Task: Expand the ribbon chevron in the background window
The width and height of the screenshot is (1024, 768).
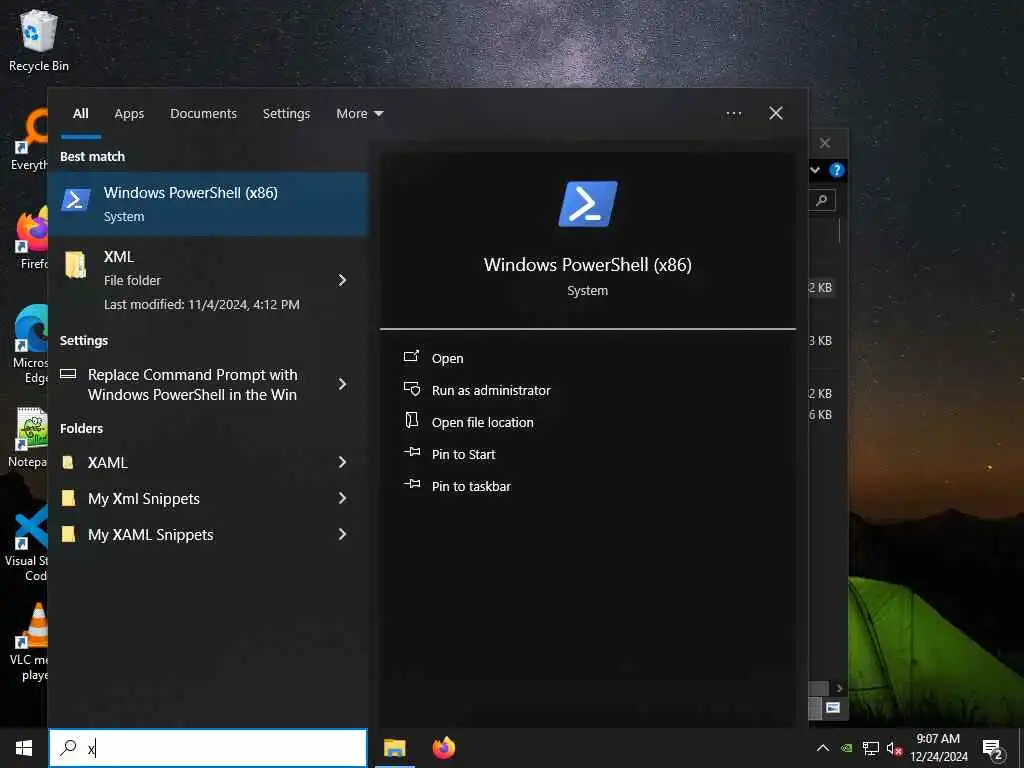Action: 815,170
